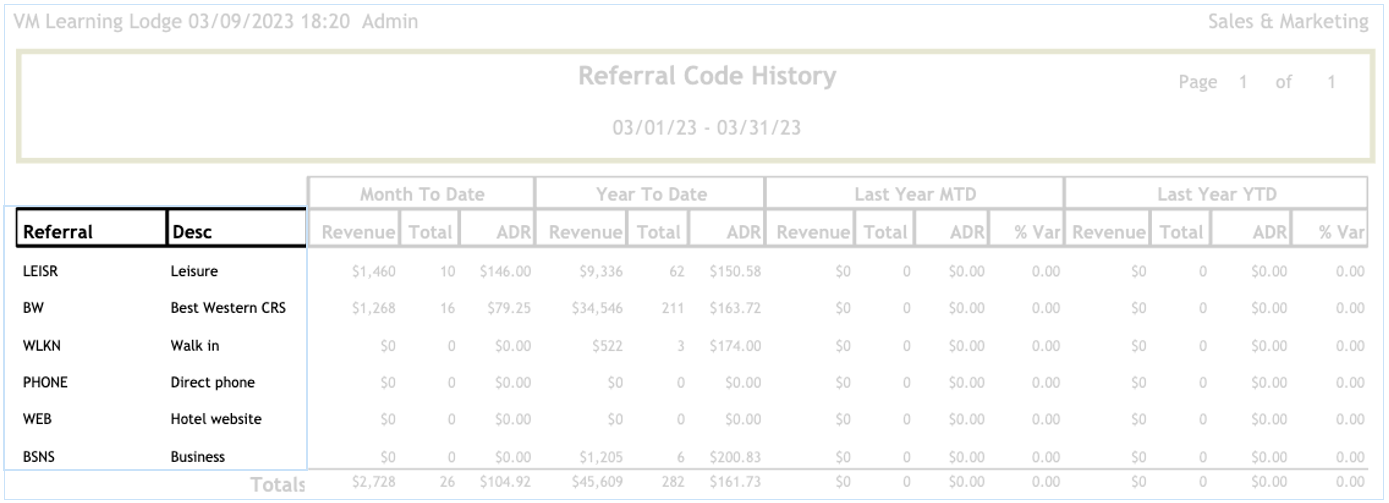Click the 03/01/23 - 03/31/23 date range
The image size is (1389, 503).
tap(707, 129)
